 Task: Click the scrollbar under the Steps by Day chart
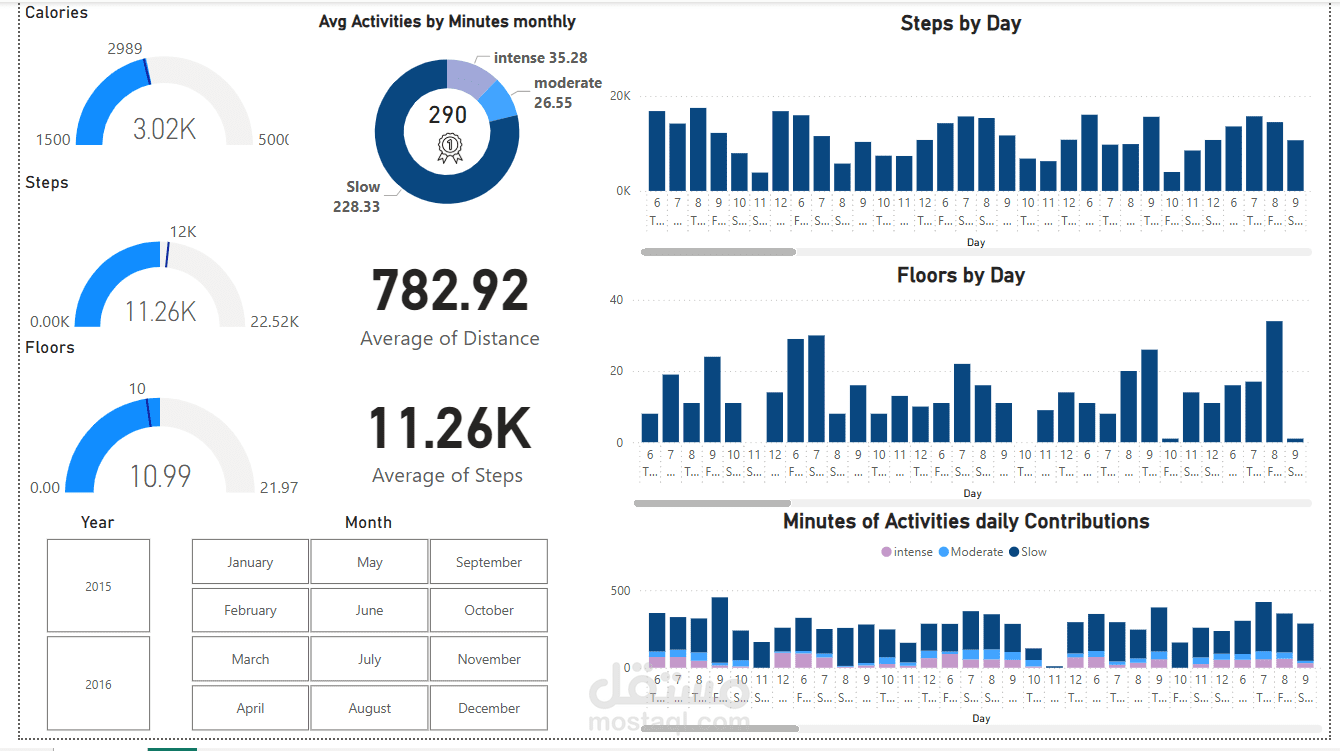click(717, 251)
